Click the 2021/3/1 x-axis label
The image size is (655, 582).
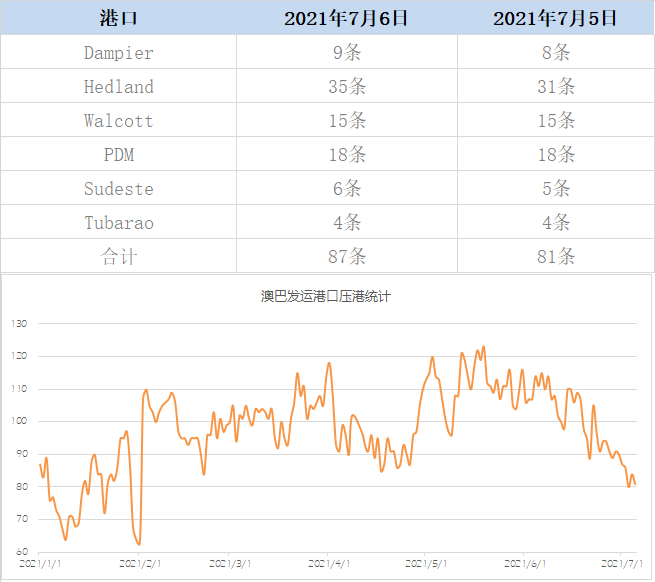(230, 564)
